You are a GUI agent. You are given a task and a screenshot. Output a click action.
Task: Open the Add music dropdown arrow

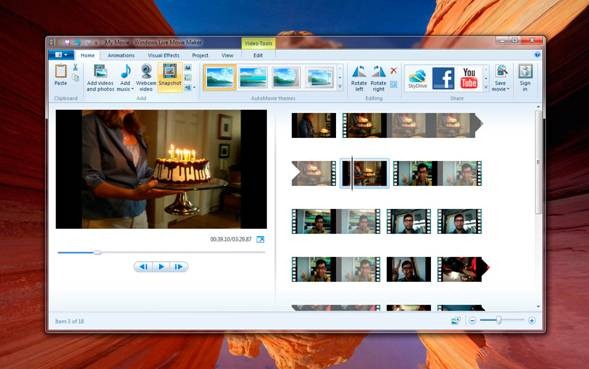tap(133, 89)
